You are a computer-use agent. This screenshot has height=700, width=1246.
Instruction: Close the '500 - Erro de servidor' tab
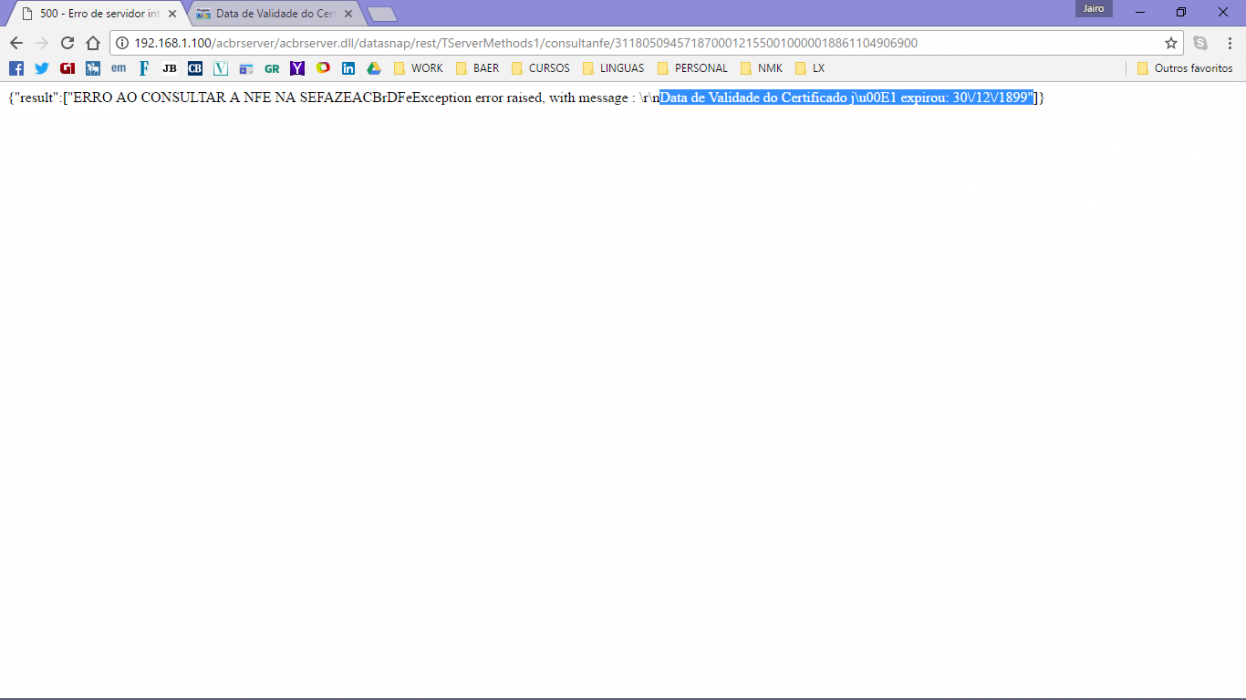point(172,14)
